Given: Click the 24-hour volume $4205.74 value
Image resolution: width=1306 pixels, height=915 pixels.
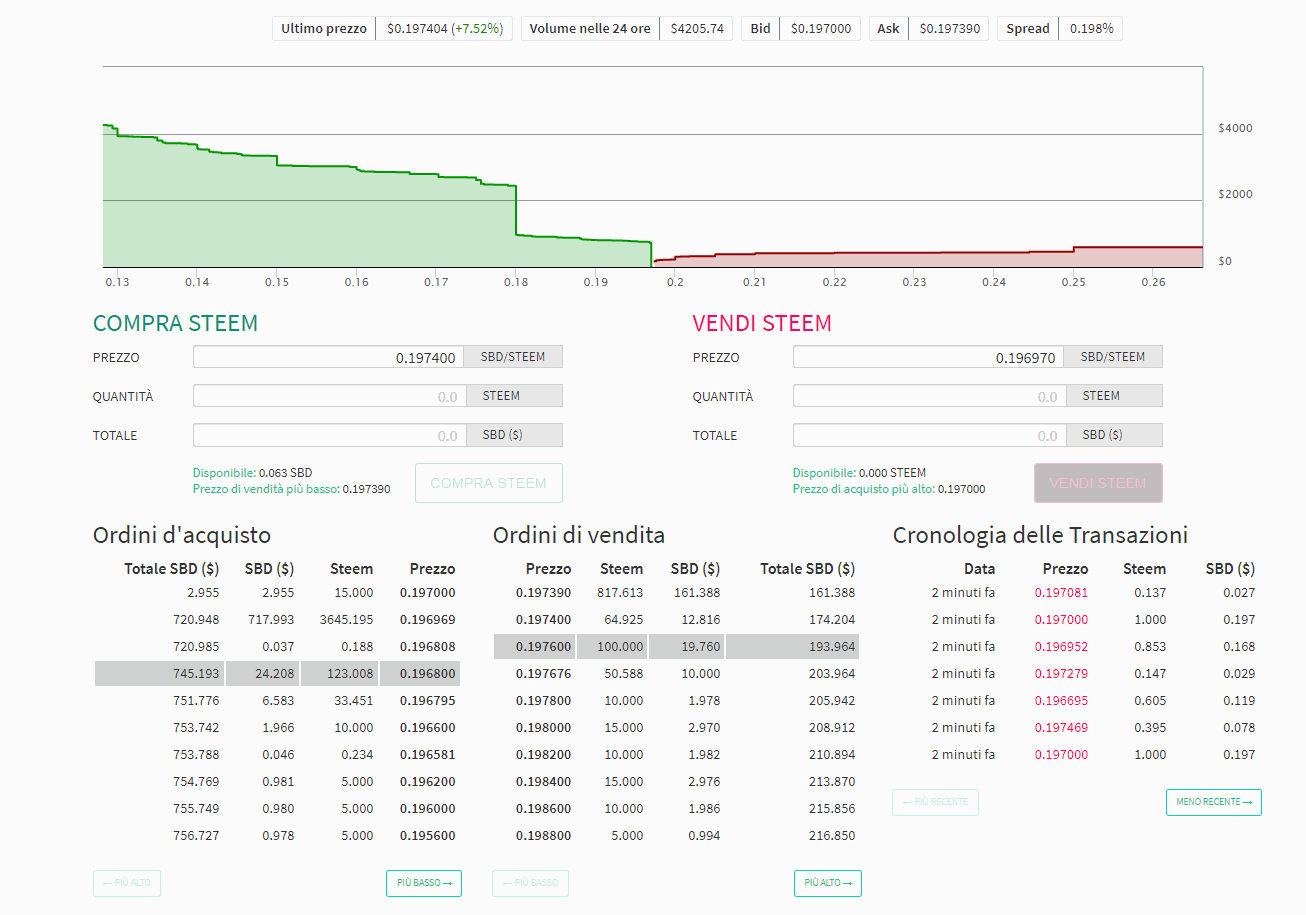Looking at the screenshot, I should pos(697,29).
